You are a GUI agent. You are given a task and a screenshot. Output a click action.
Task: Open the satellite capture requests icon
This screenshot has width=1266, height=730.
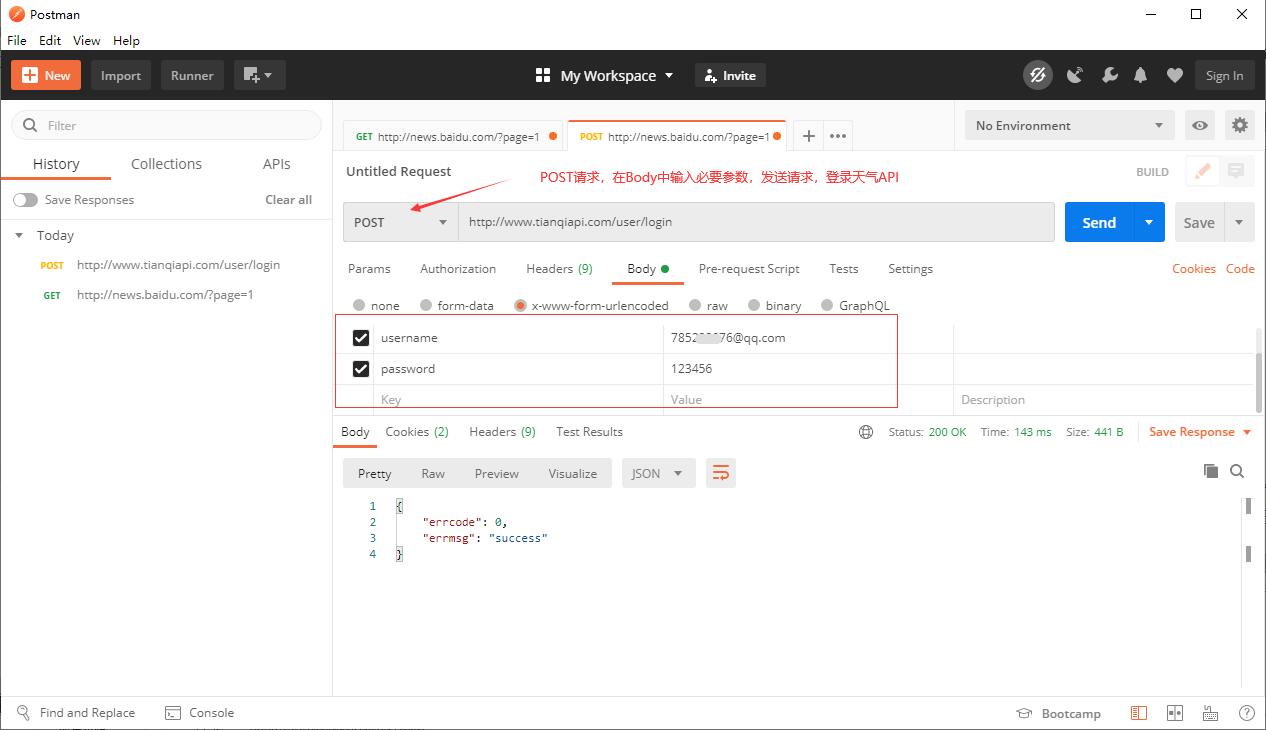pos(1075,75)
